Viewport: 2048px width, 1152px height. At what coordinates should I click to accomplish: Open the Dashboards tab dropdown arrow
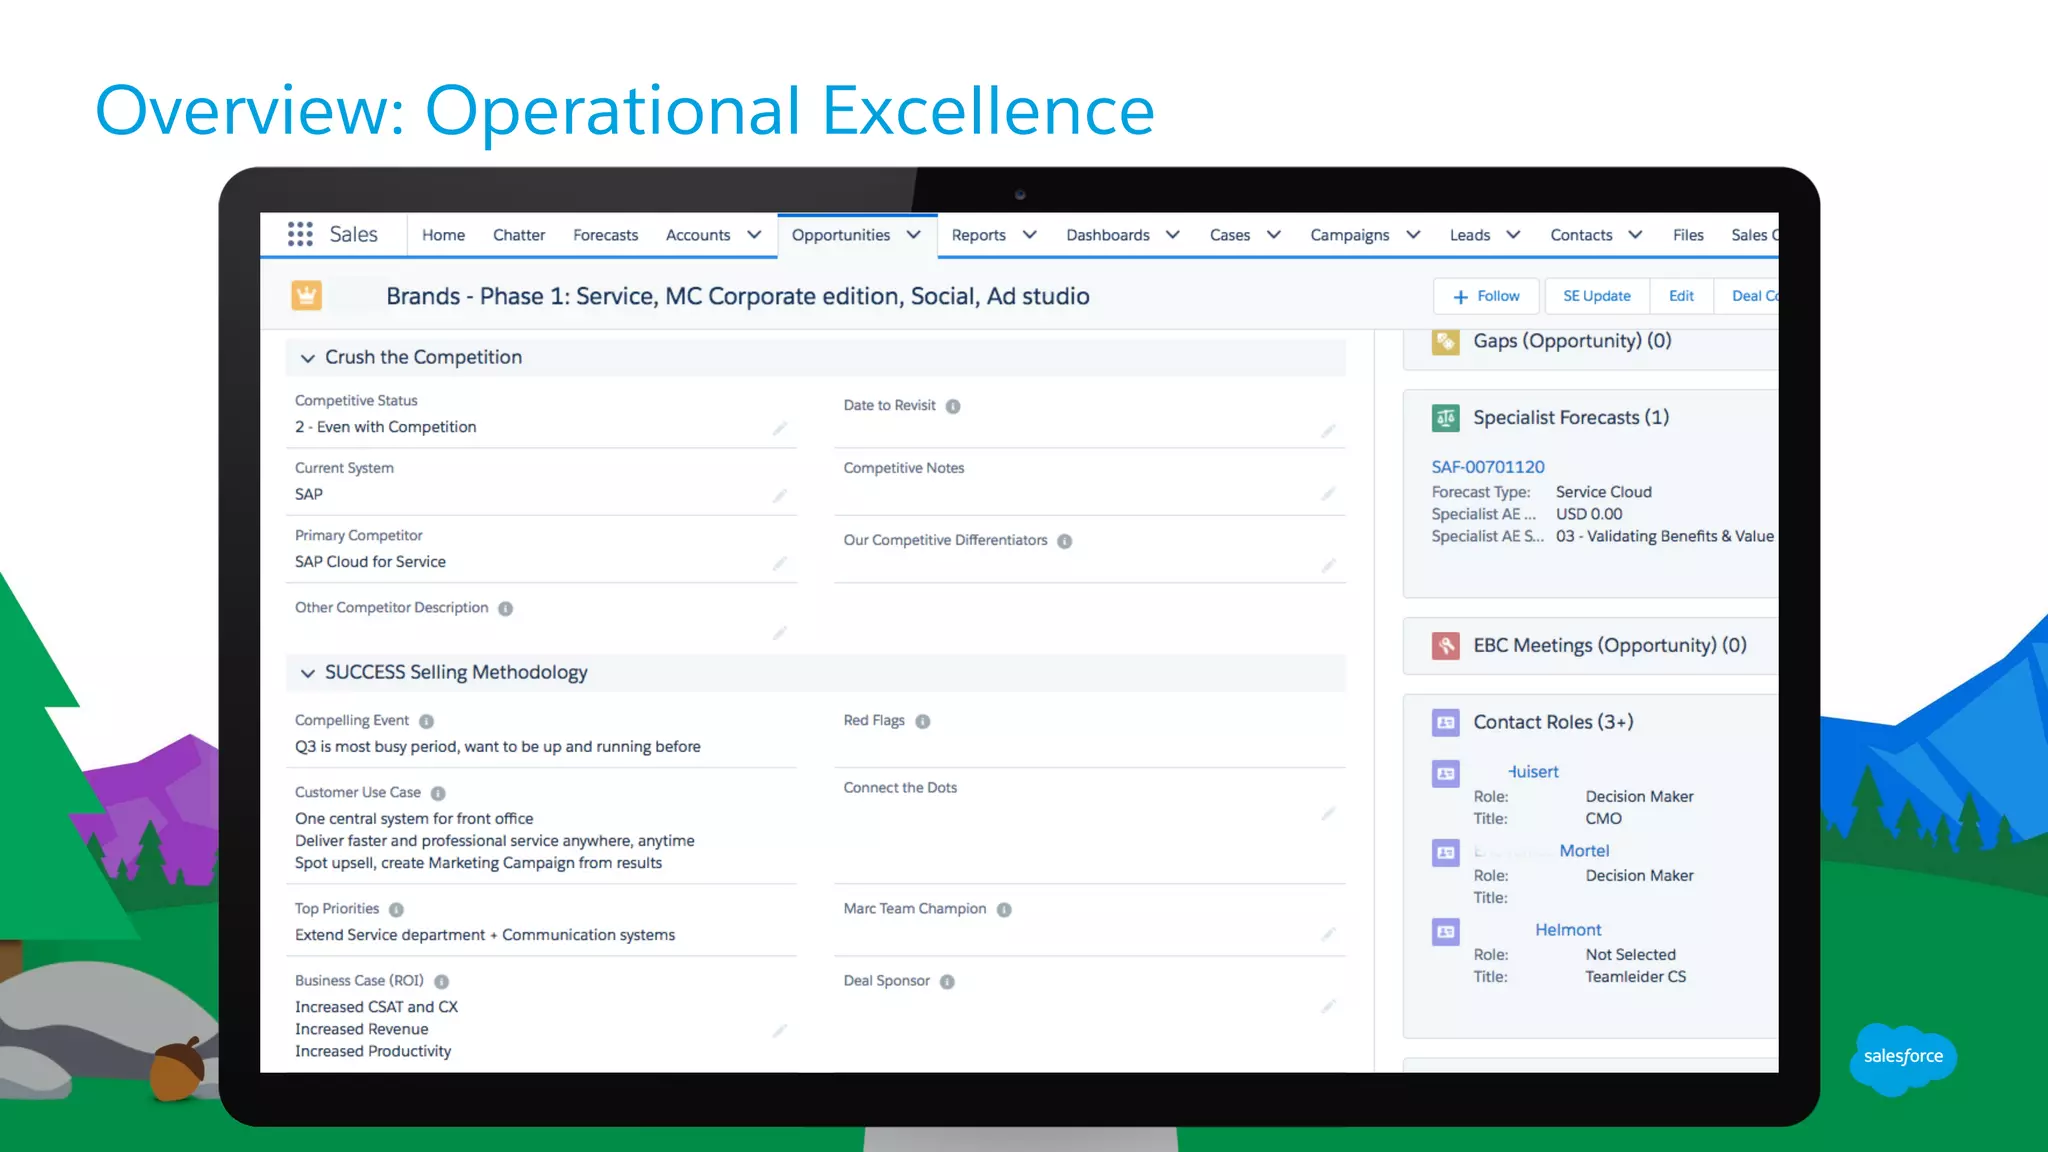(1173, 235)
